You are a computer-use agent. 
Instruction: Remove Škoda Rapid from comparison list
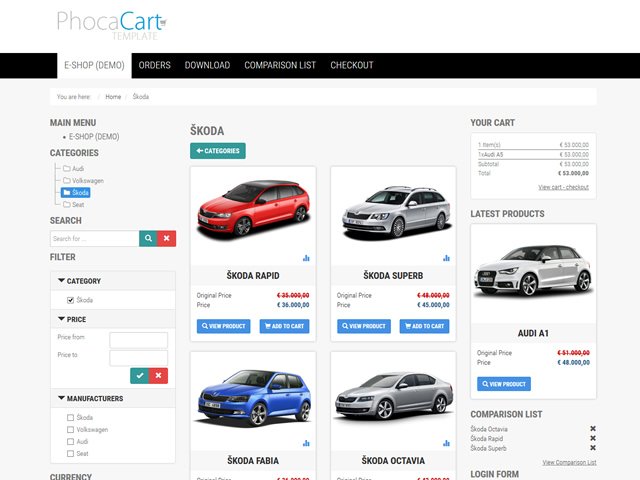coord(593,438)
